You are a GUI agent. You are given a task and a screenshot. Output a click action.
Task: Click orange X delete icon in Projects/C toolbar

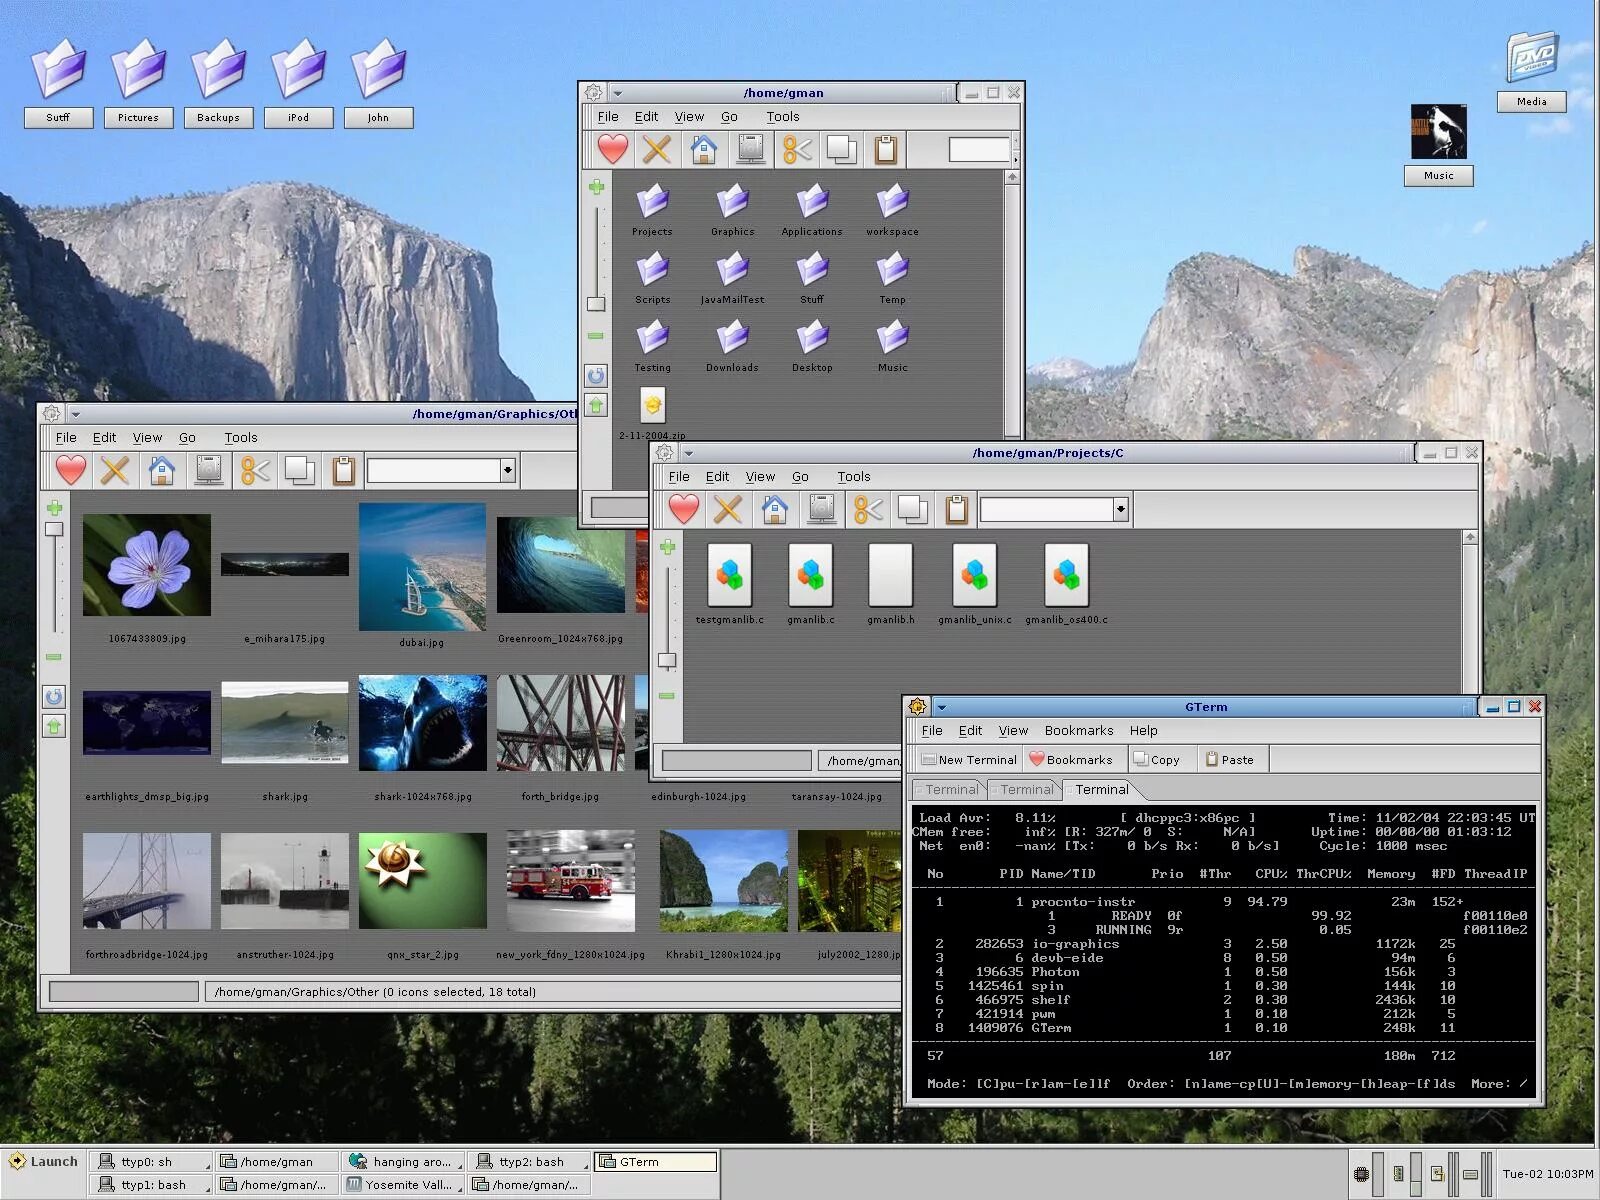tap(727, 509)
